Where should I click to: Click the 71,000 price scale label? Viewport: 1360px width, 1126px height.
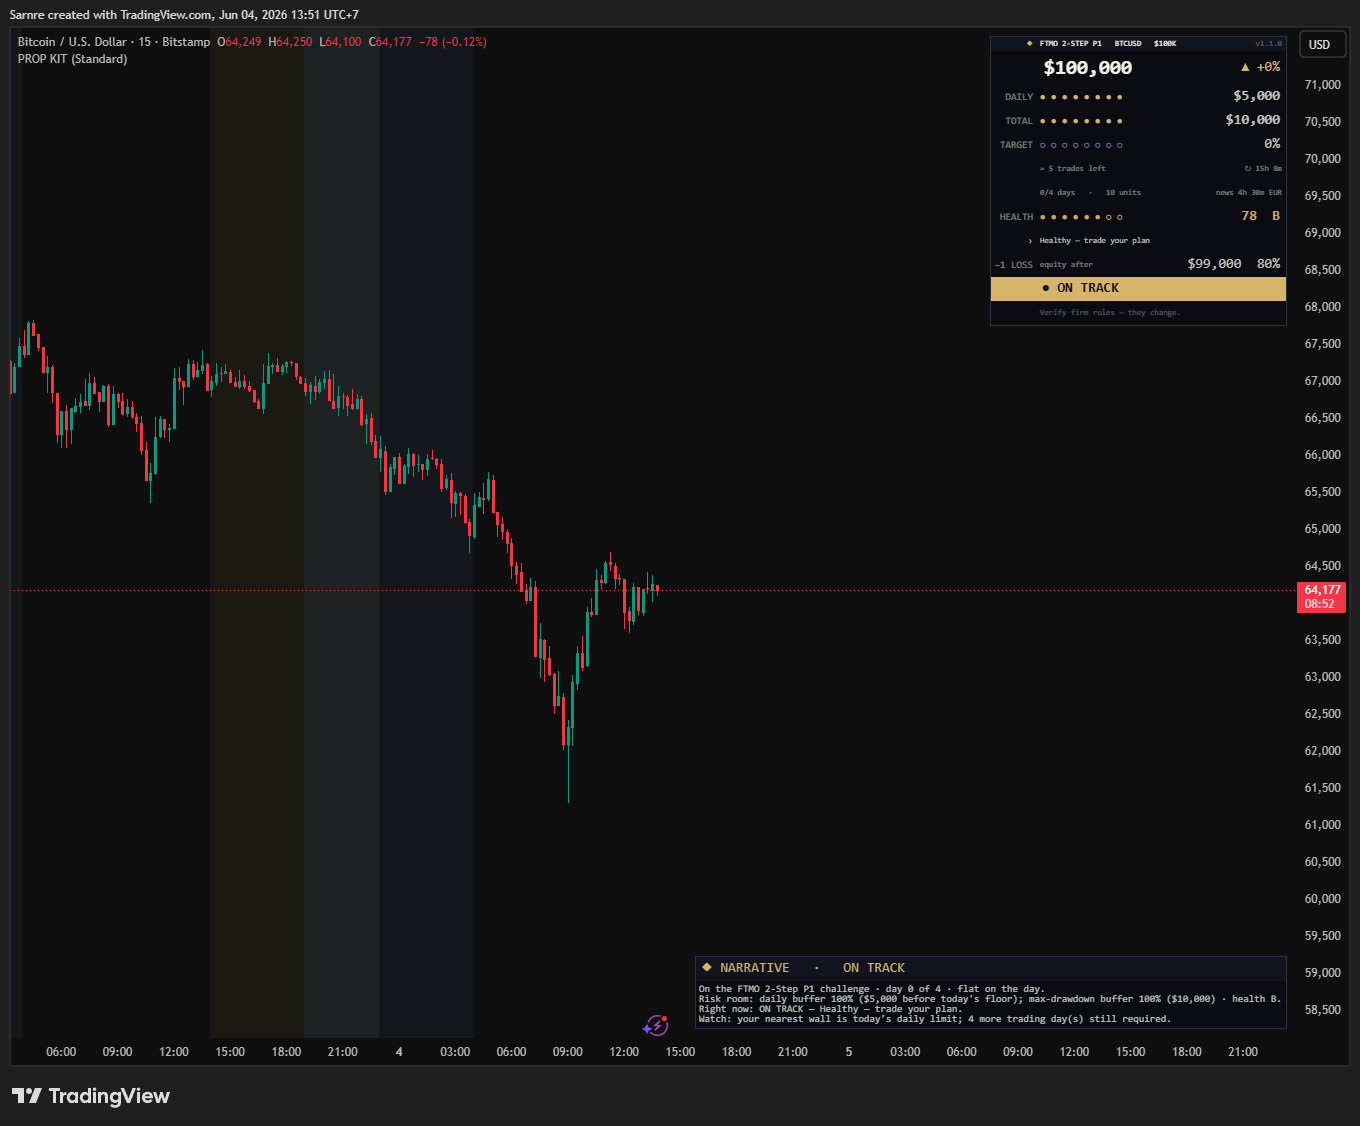1322,85
